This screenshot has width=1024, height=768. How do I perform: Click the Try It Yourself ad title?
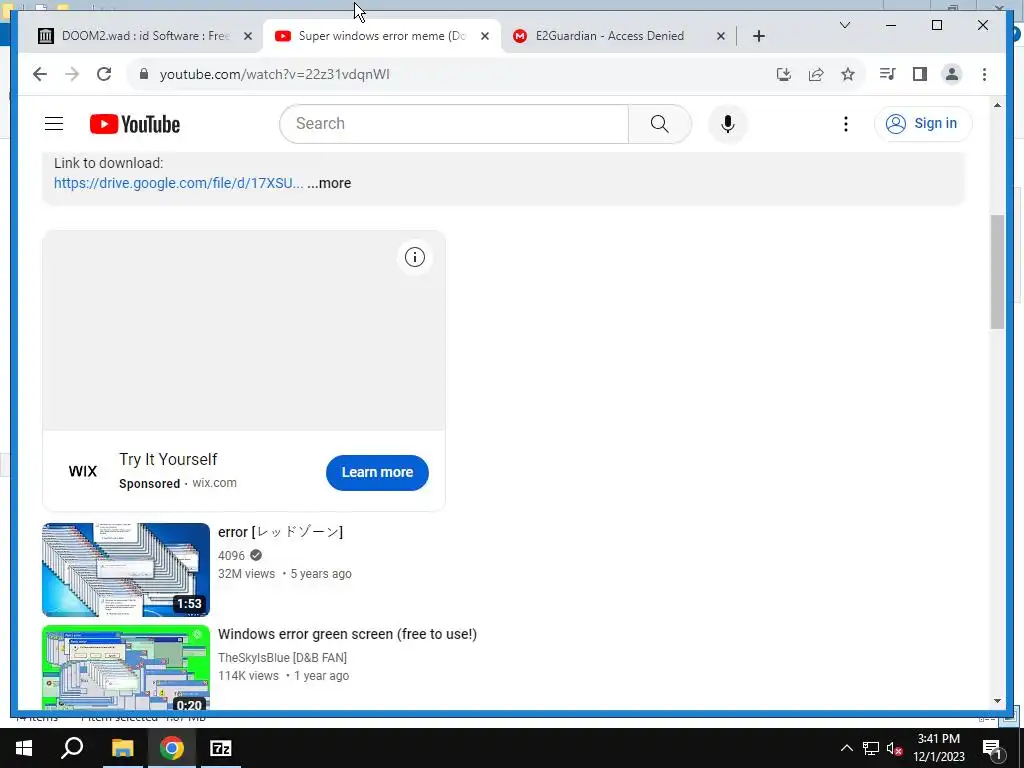pyautogui.click(x=168, y=459)
